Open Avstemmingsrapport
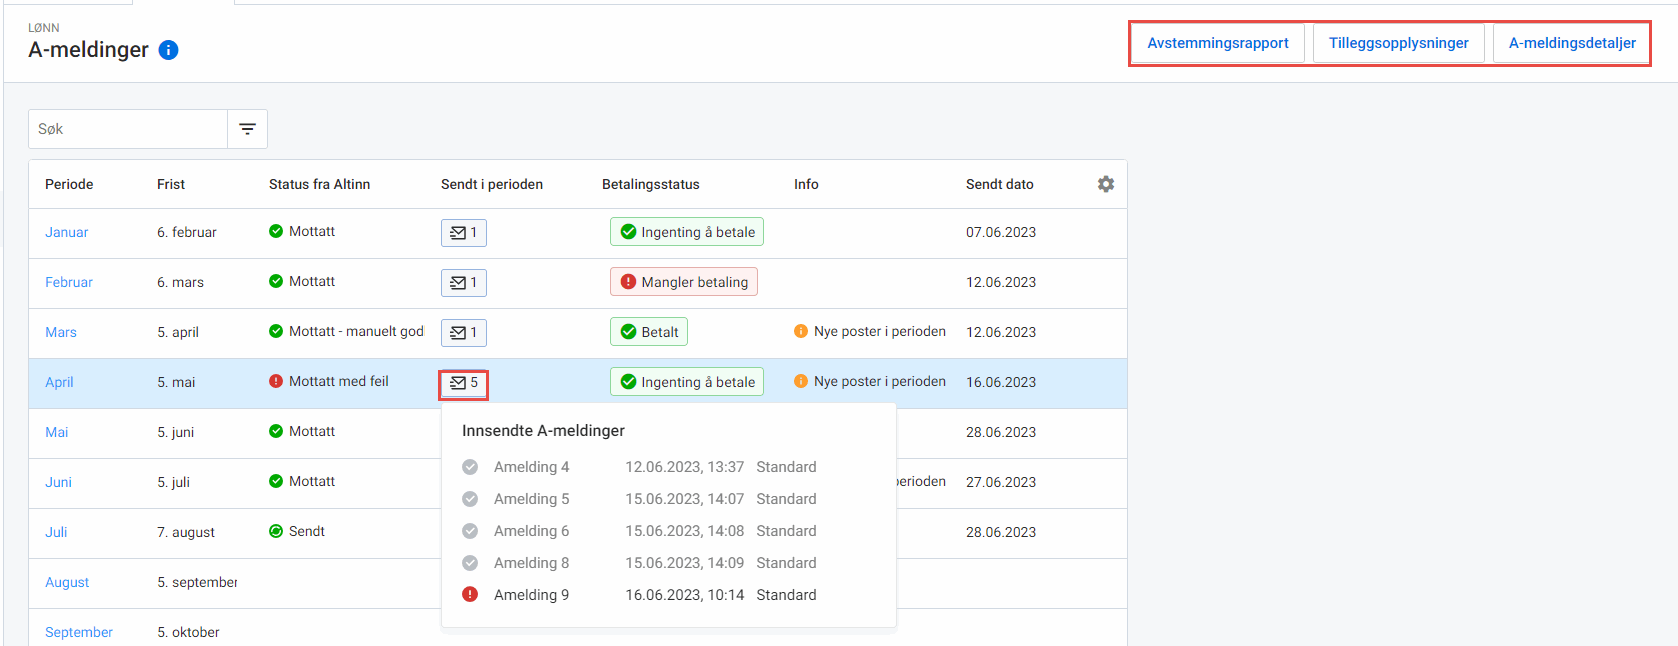The height and width of the screenshot is (646, 1678). [x=1217, y=43]
